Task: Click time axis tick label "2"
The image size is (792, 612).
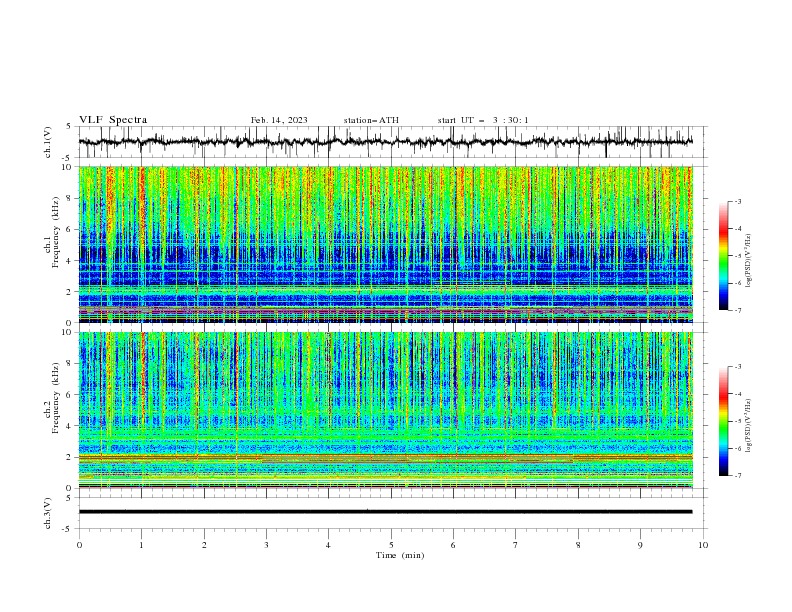Action: [204, 545]
